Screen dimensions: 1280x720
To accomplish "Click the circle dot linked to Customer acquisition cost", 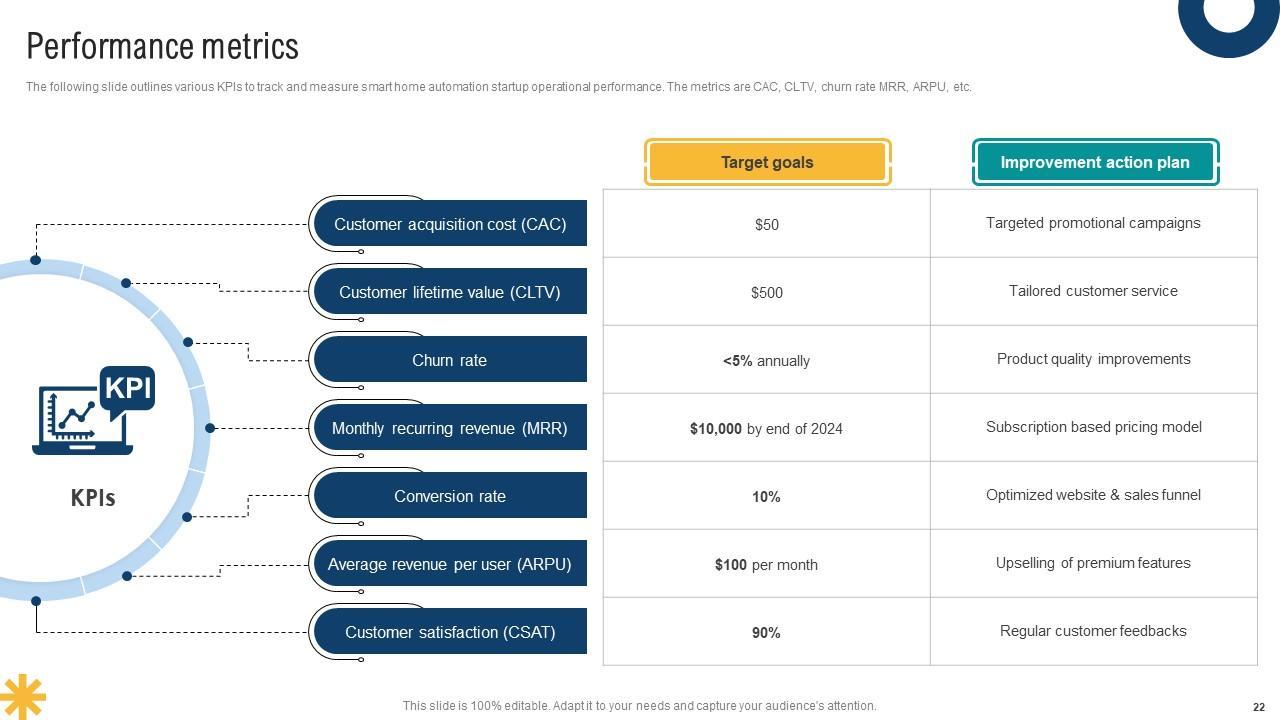I will pos(36,260).
